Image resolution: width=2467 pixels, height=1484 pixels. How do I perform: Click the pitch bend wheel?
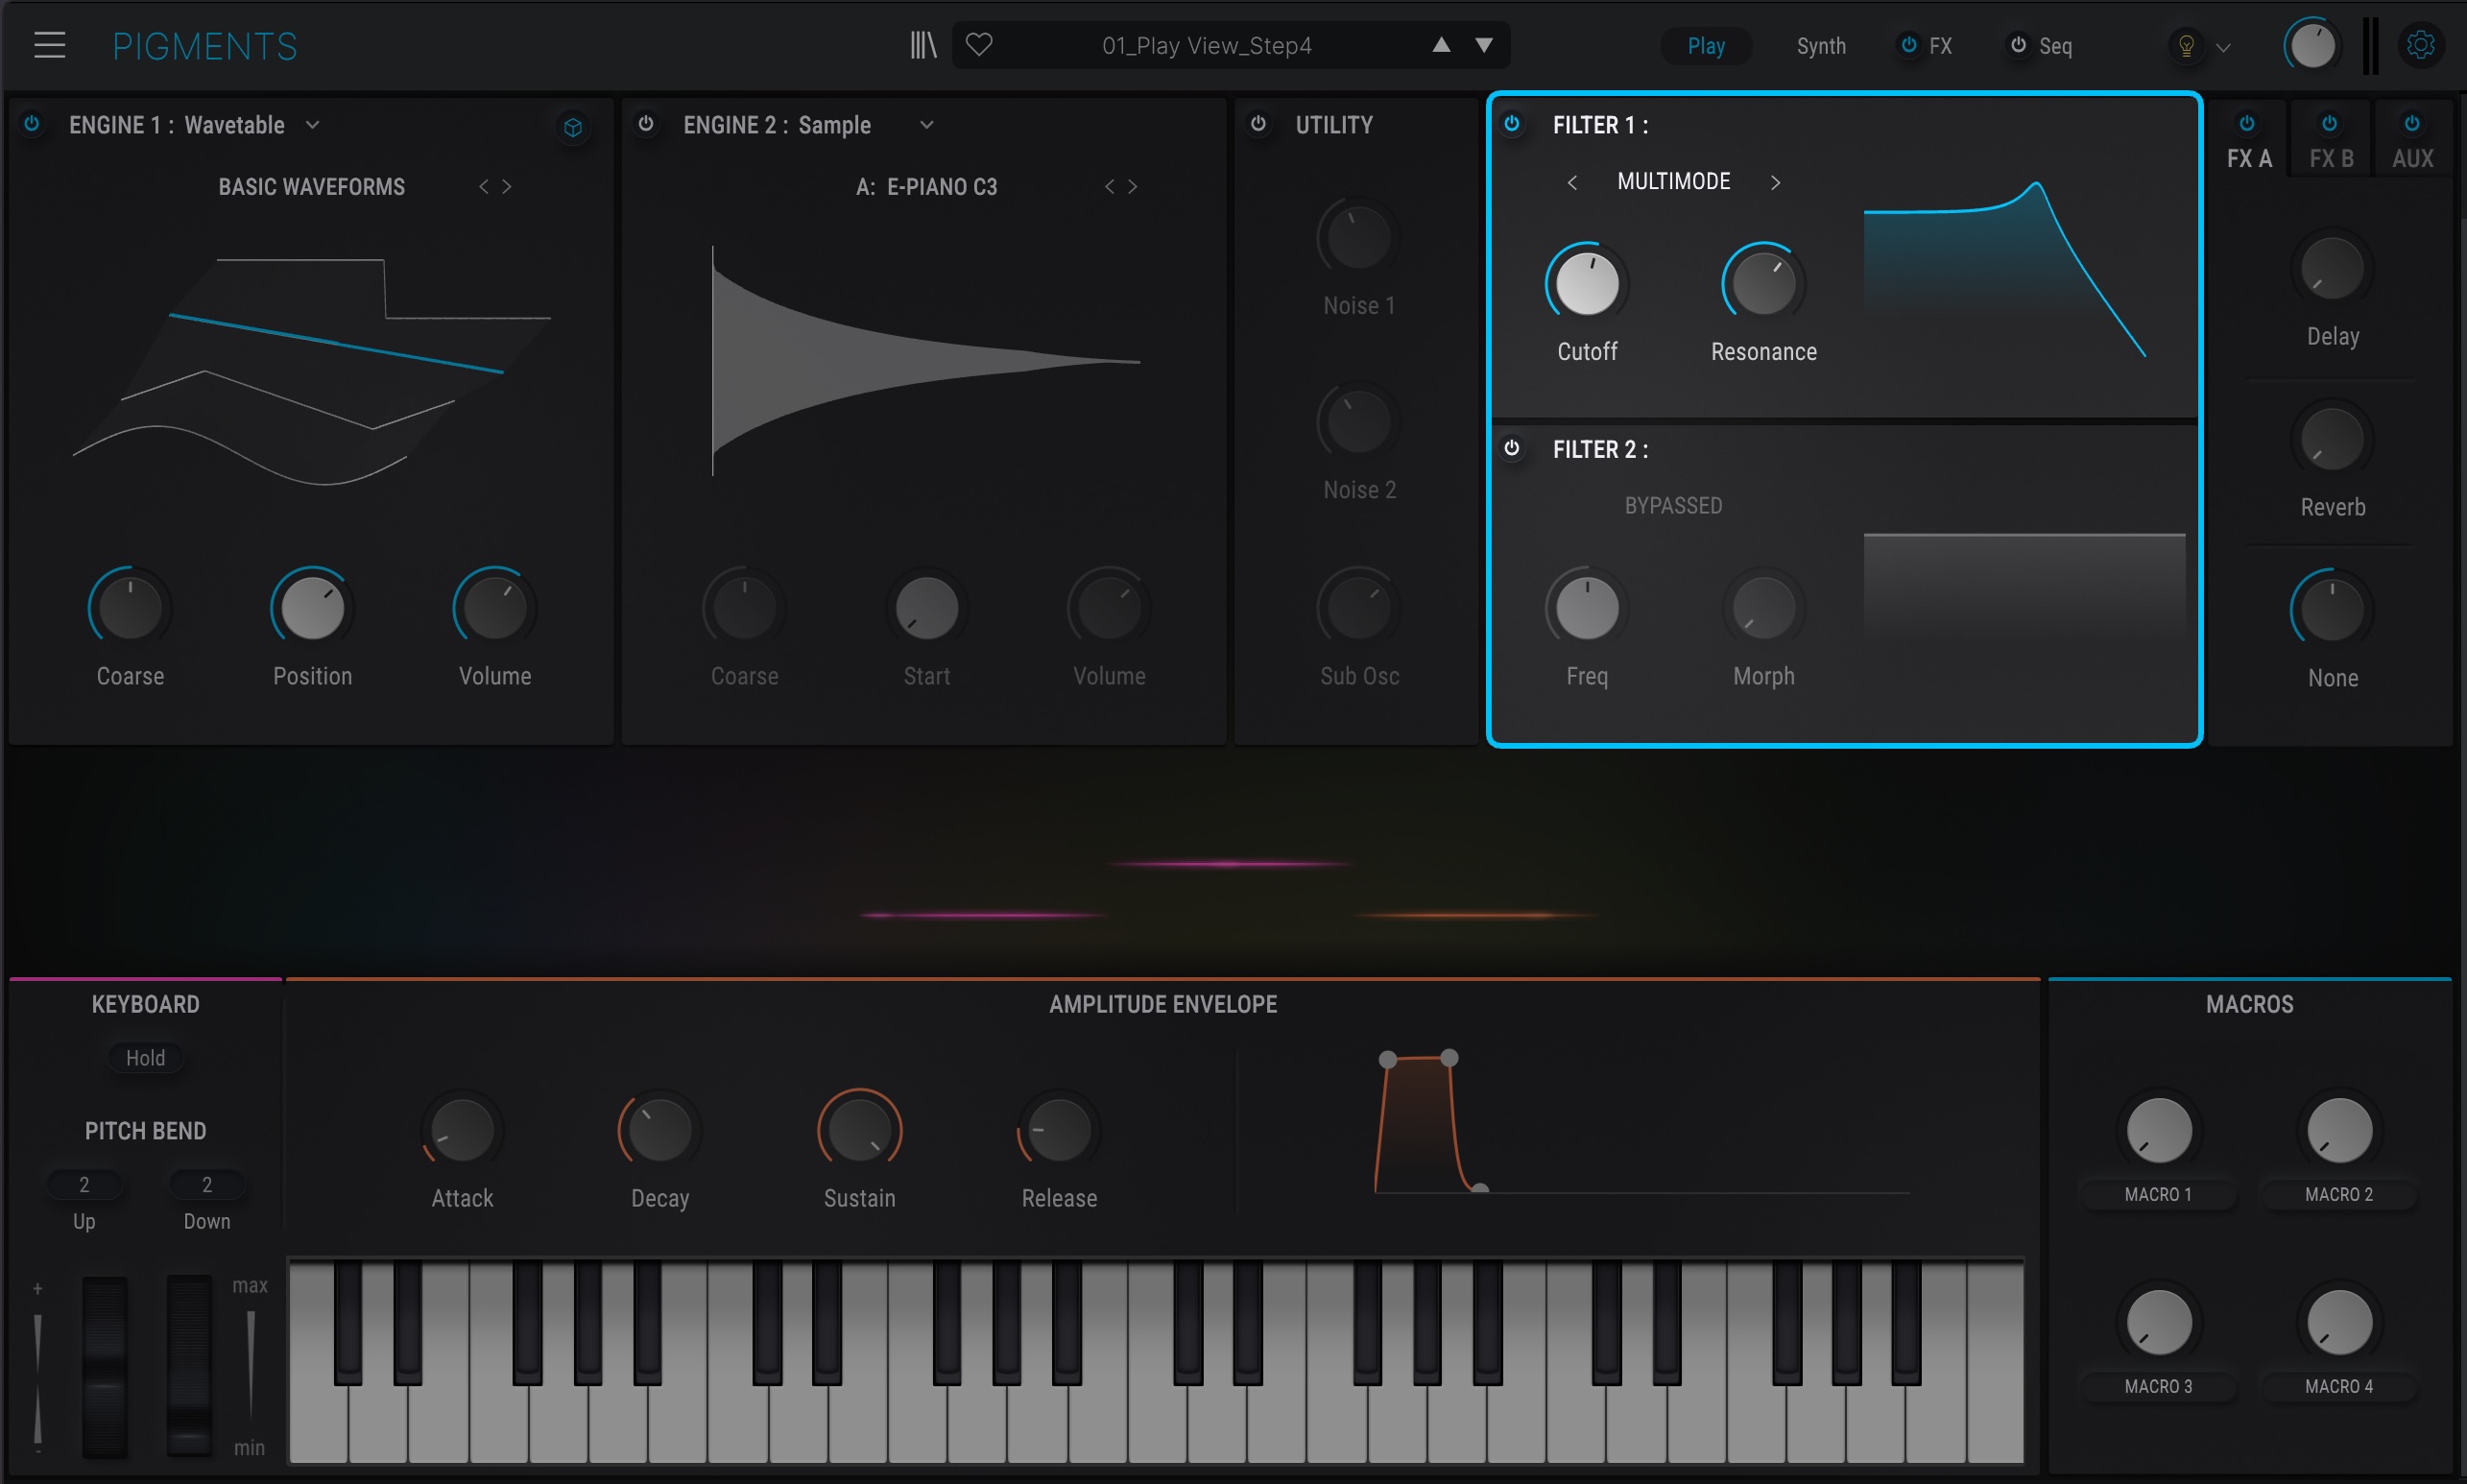click(x=105, y=1366)
